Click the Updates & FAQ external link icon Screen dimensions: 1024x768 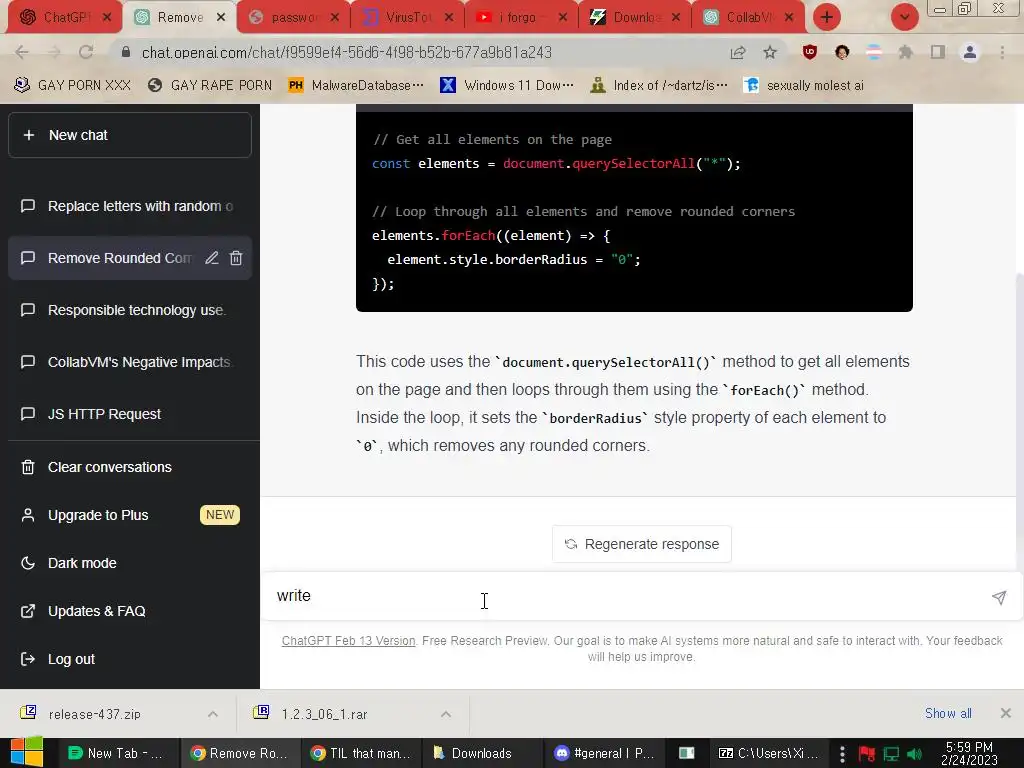coord(28,611)
